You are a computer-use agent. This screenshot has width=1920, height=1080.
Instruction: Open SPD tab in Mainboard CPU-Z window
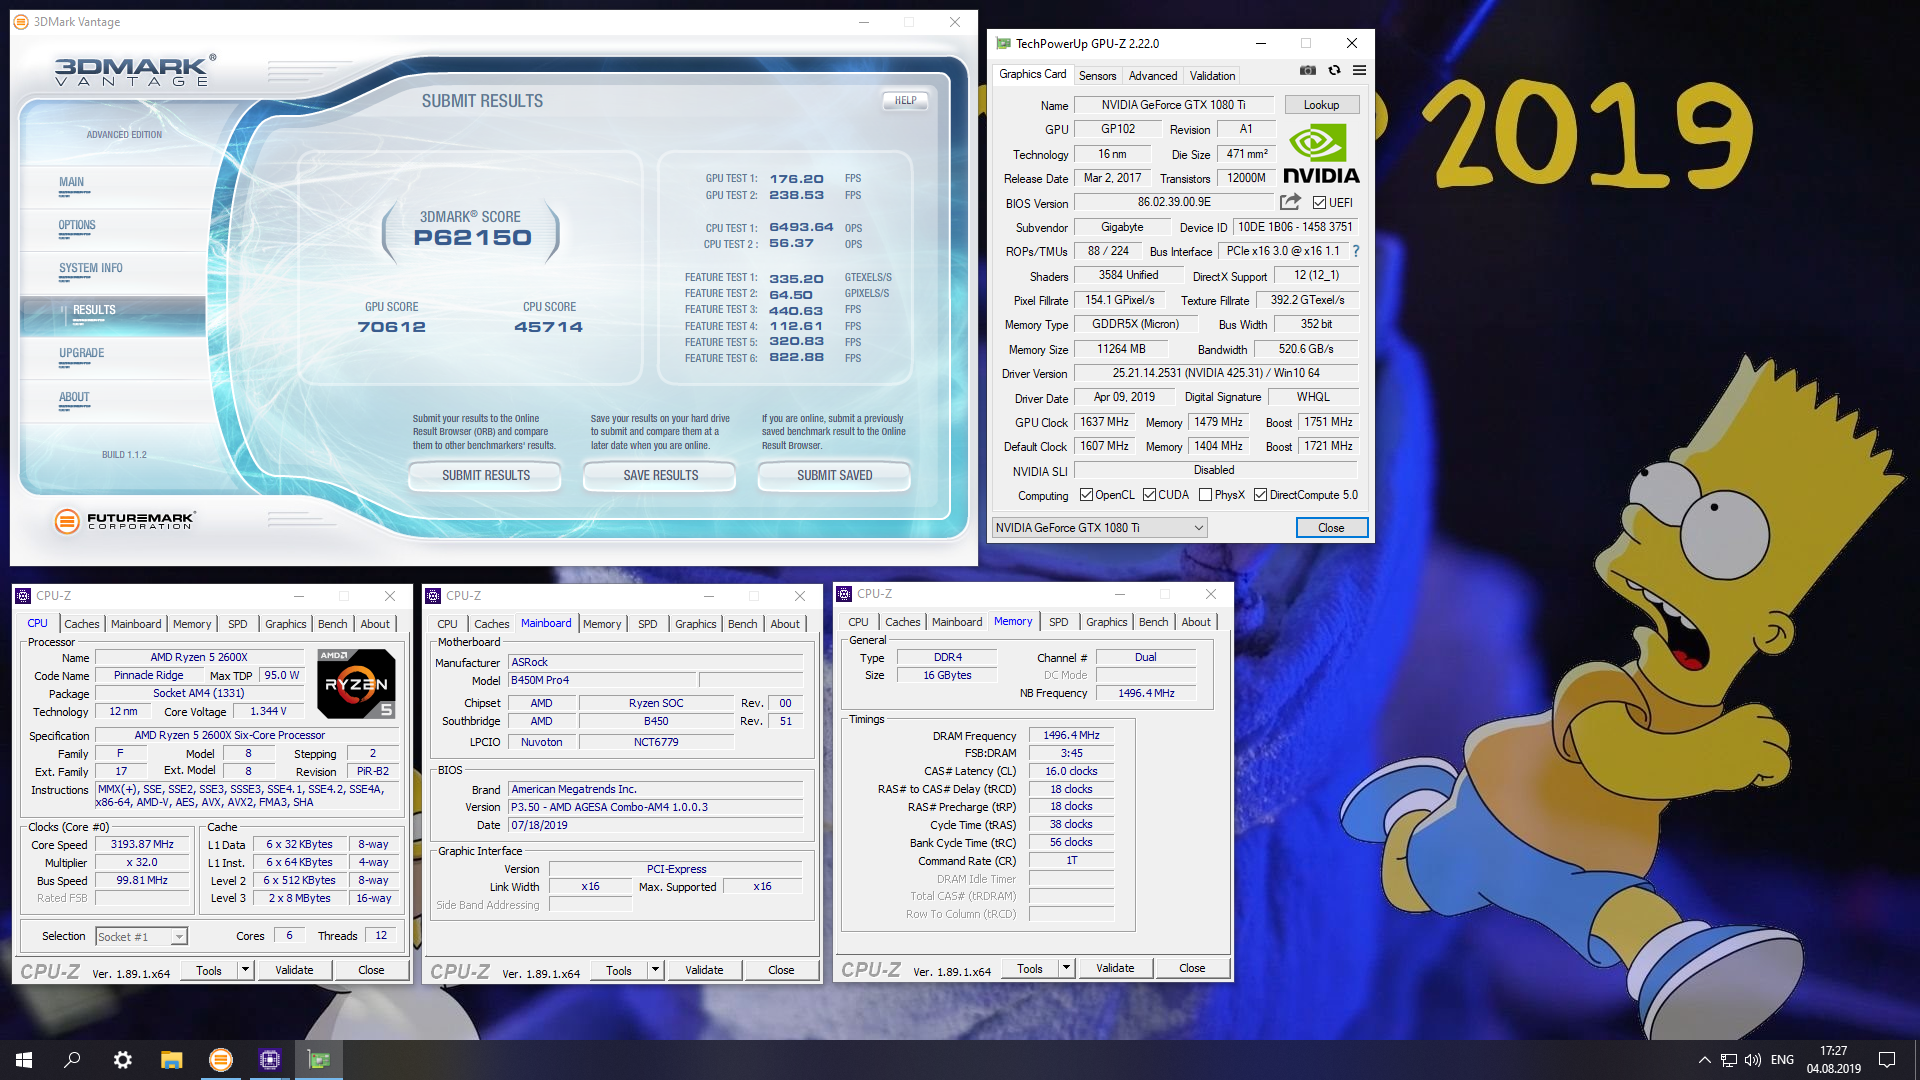pyautogui.click(x=648, y=624)
